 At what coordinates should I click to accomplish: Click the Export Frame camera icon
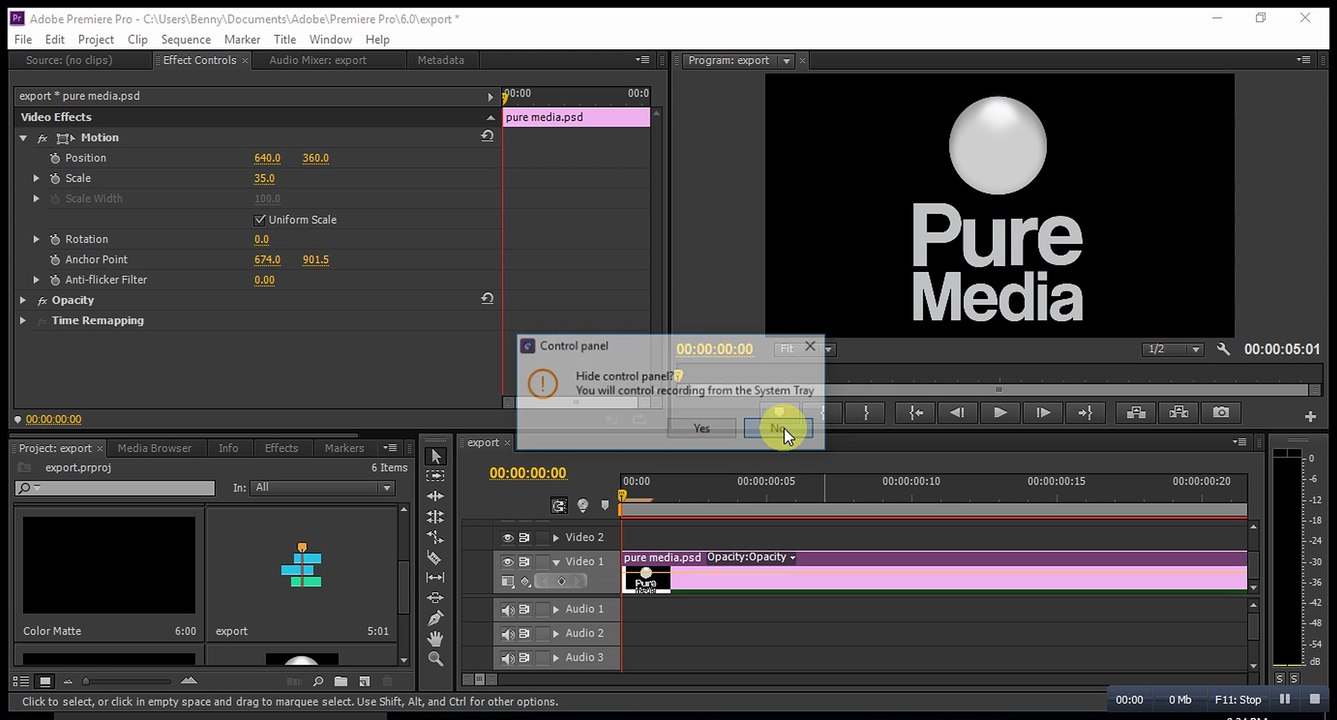pyautogui.click(x=1221, y=412)
